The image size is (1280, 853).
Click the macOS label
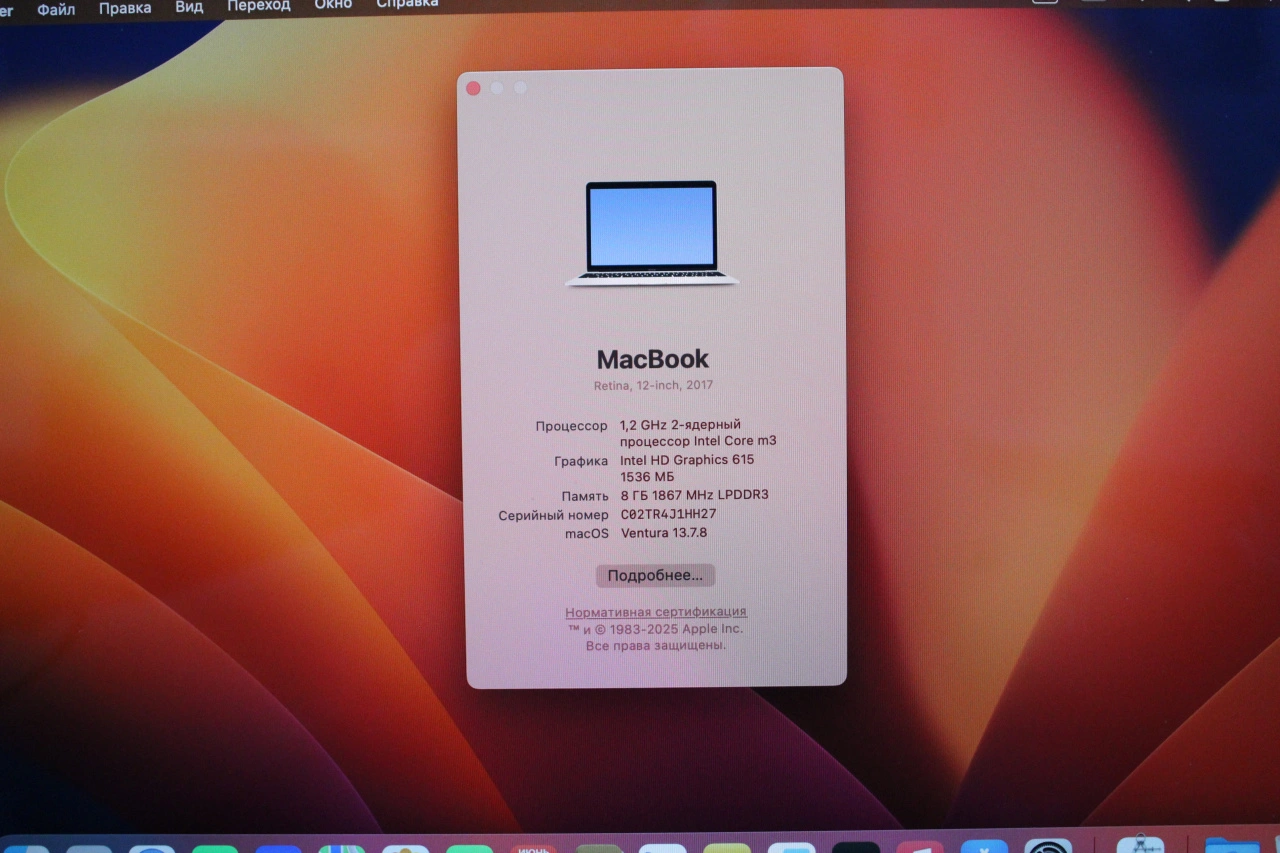coord(587,534)
